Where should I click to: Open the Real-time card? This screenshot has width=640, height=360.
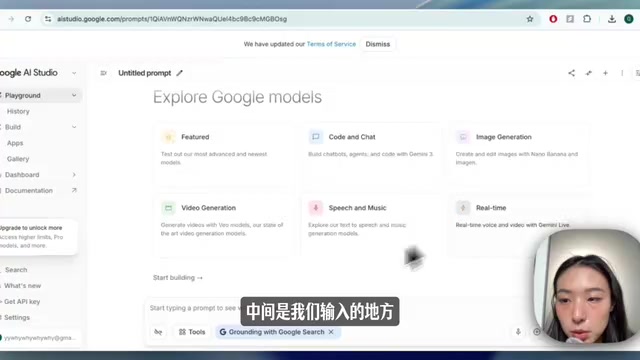(x=519, y=225)
